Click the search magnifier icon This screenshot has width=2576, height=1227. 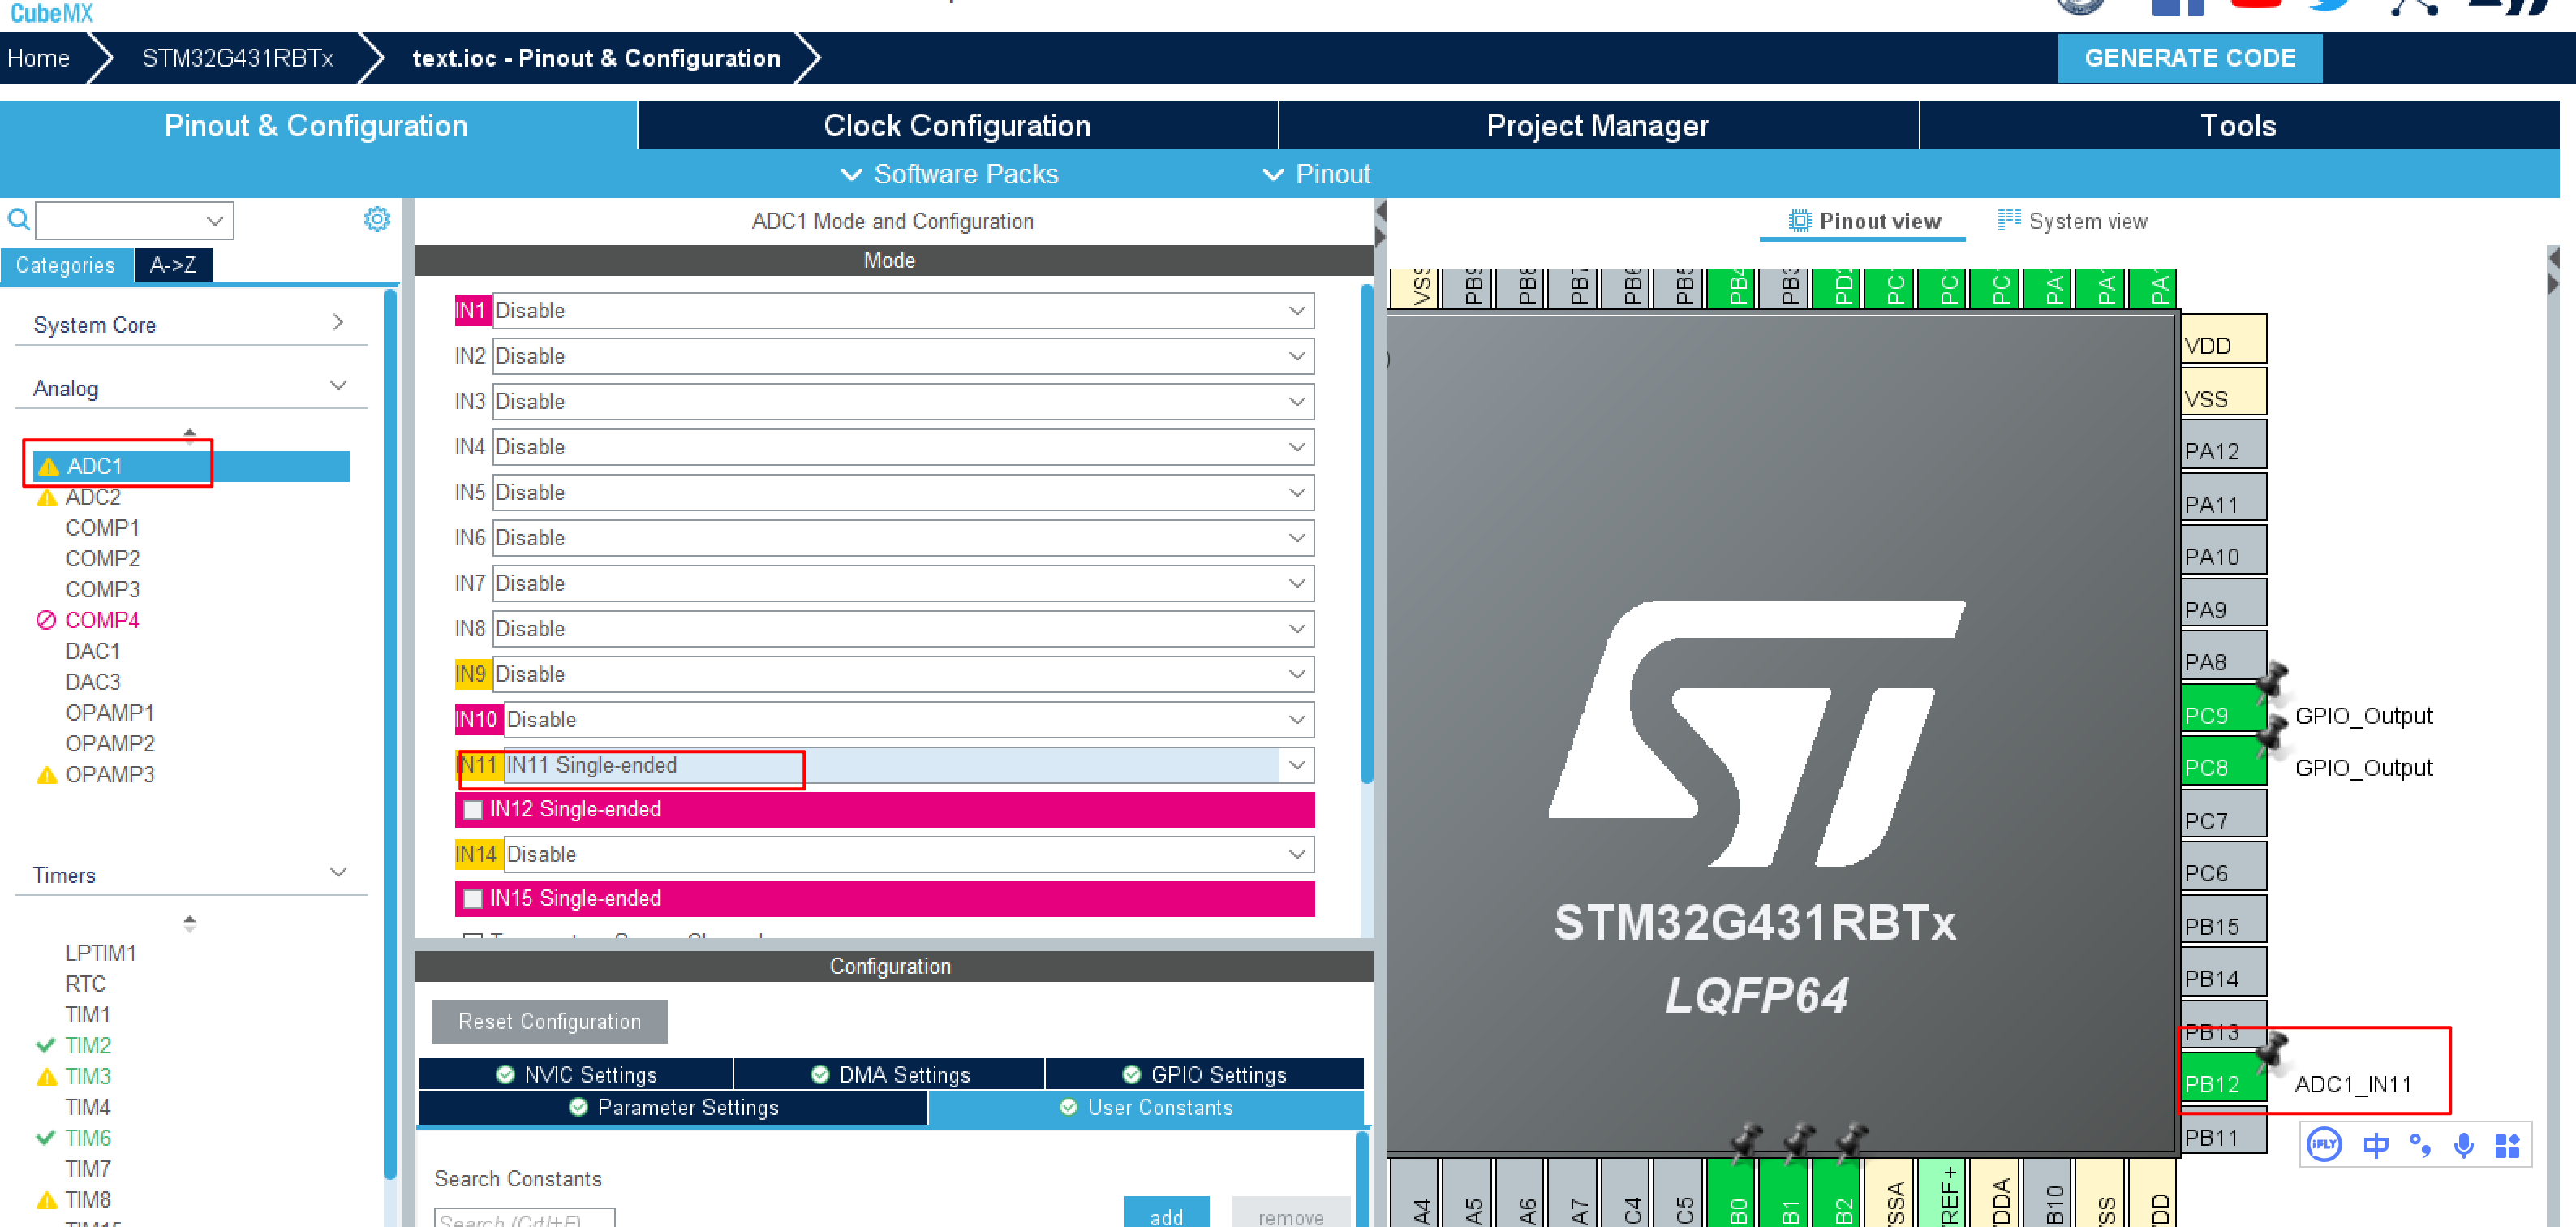18,220
